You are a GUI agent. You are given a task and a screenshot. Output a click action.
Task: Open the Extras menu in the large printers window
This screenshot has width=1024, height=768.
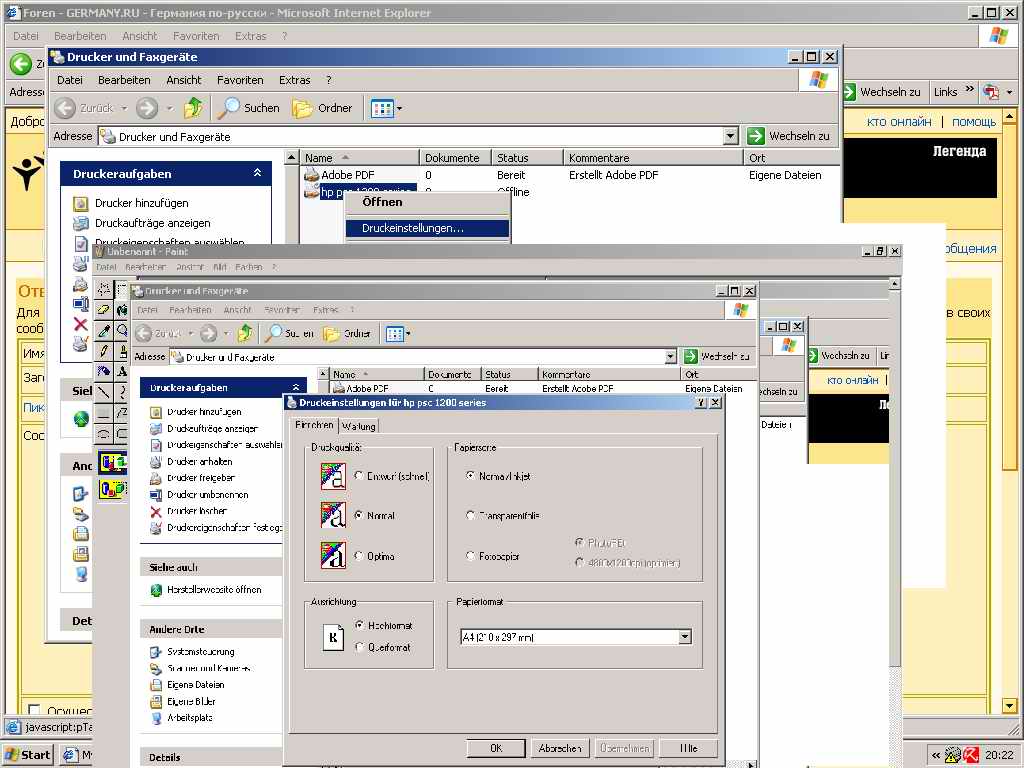295,80
